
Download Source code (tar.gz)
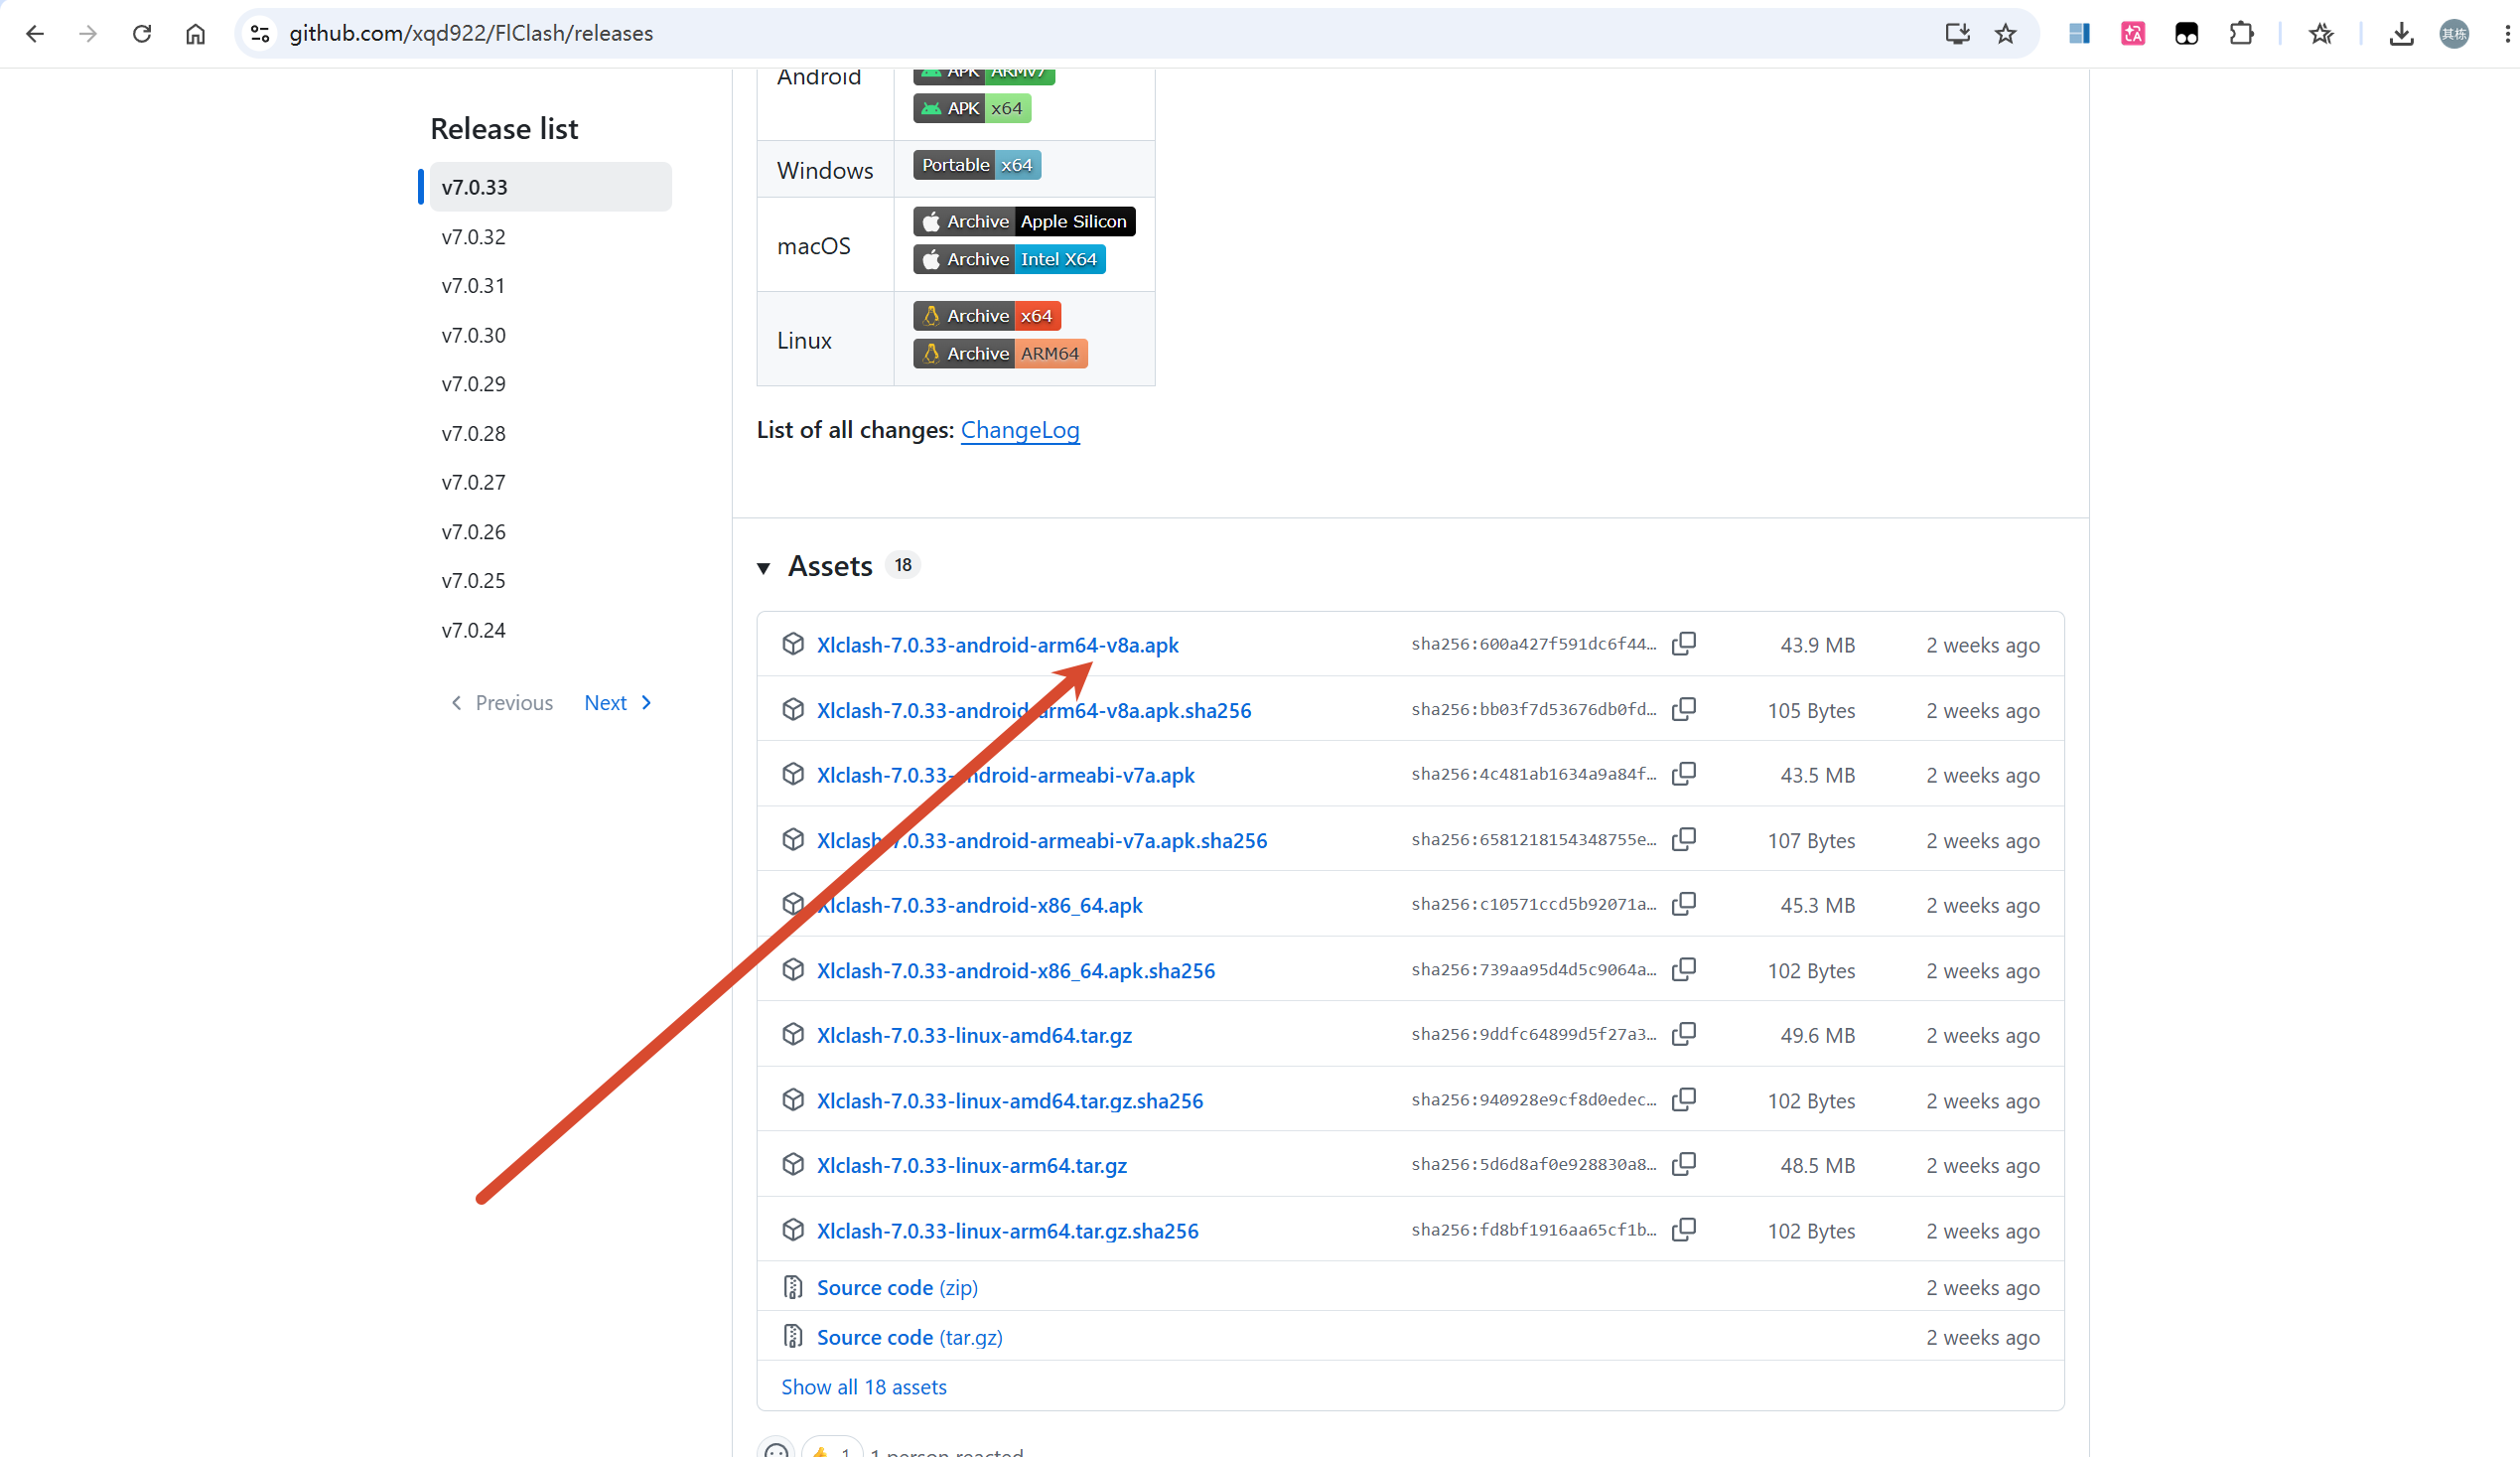tap(909, 1337)
